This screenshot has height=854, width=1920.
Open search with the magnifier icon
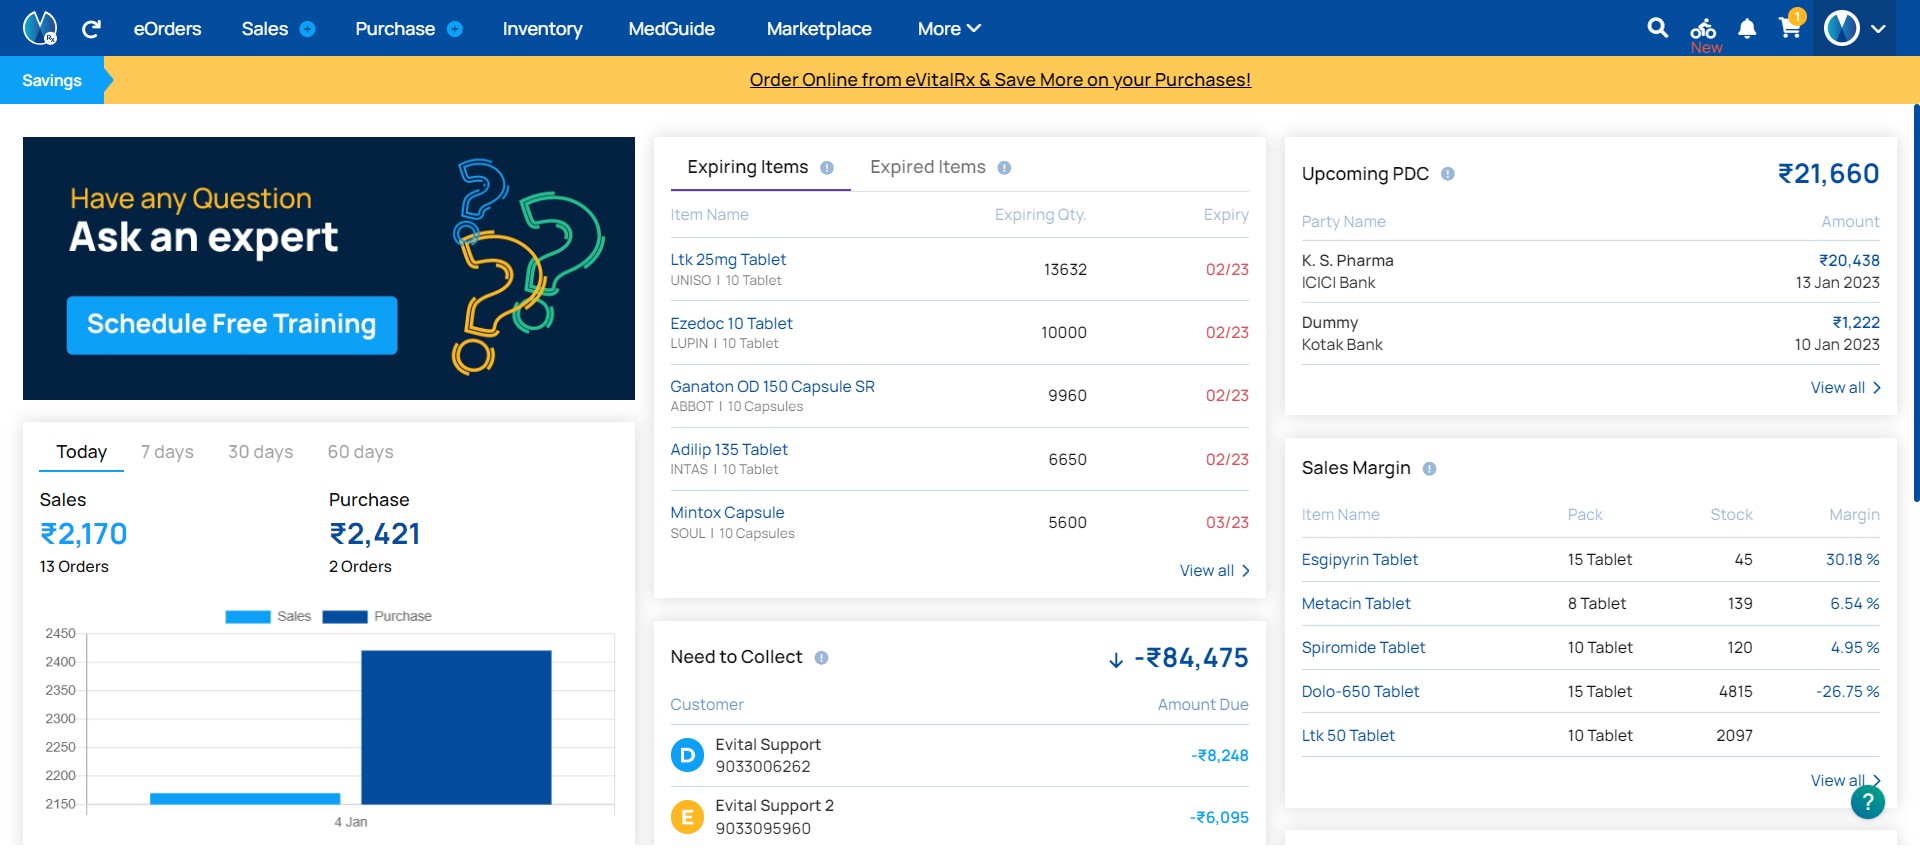pos(1658,28)
